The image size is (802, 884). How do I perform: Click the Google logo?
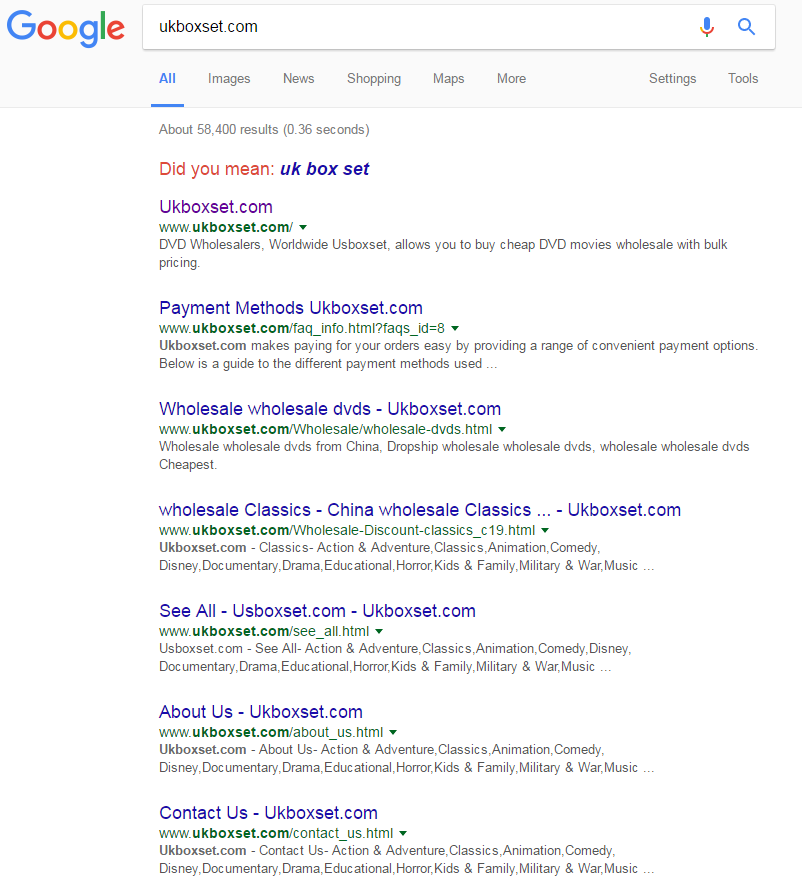[x=65, y=28]
